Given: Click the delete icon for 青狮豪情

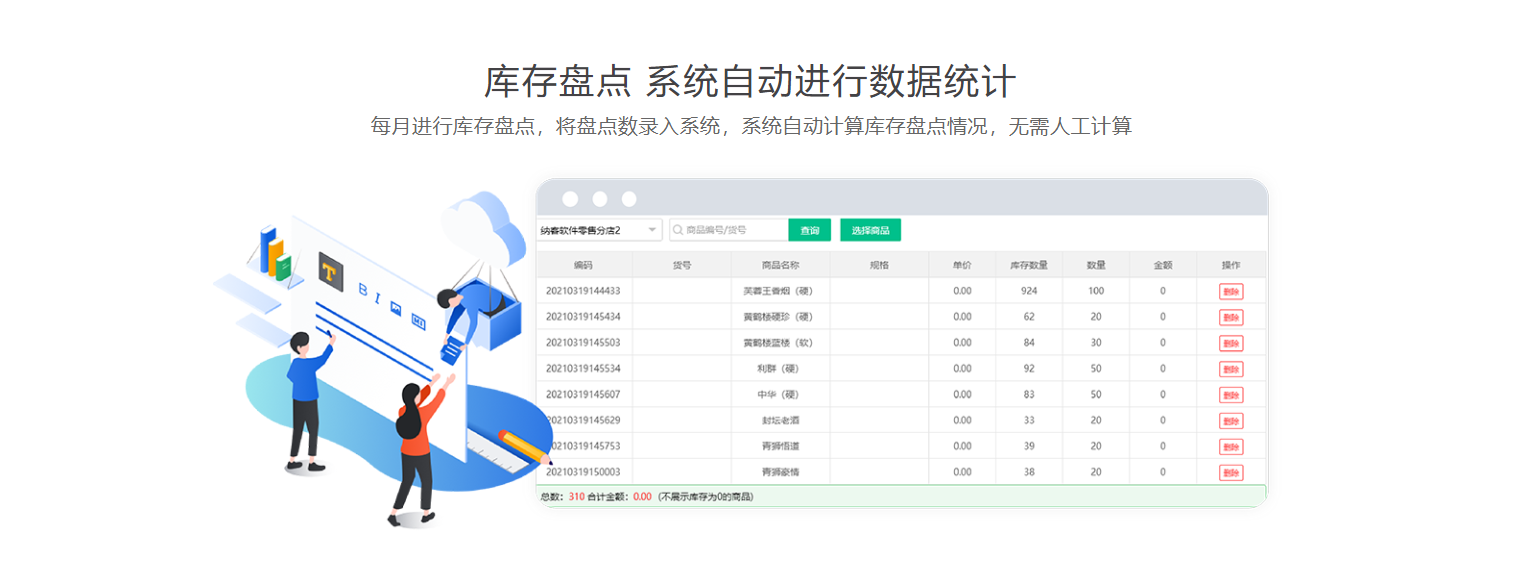Looking at the screenshot, I should 1230,470.
